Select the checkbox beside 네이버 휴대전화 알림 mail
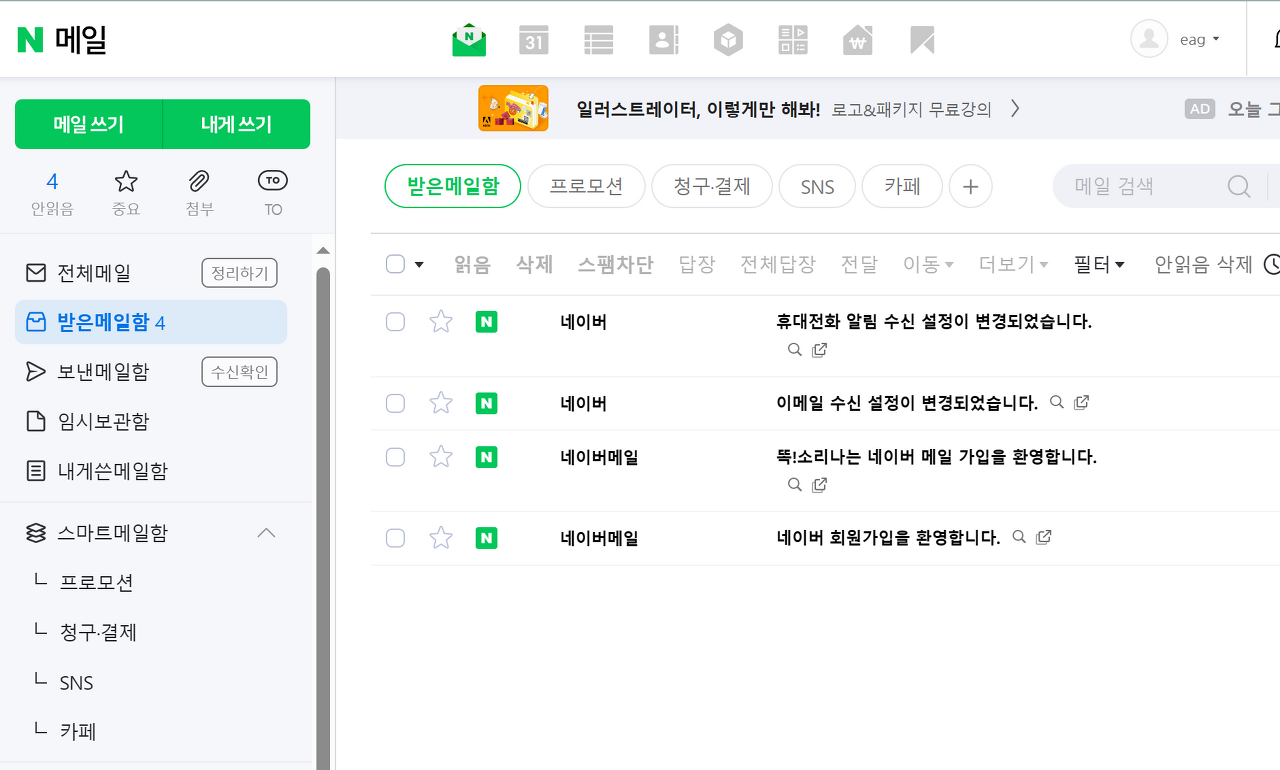 coord(395,321)
